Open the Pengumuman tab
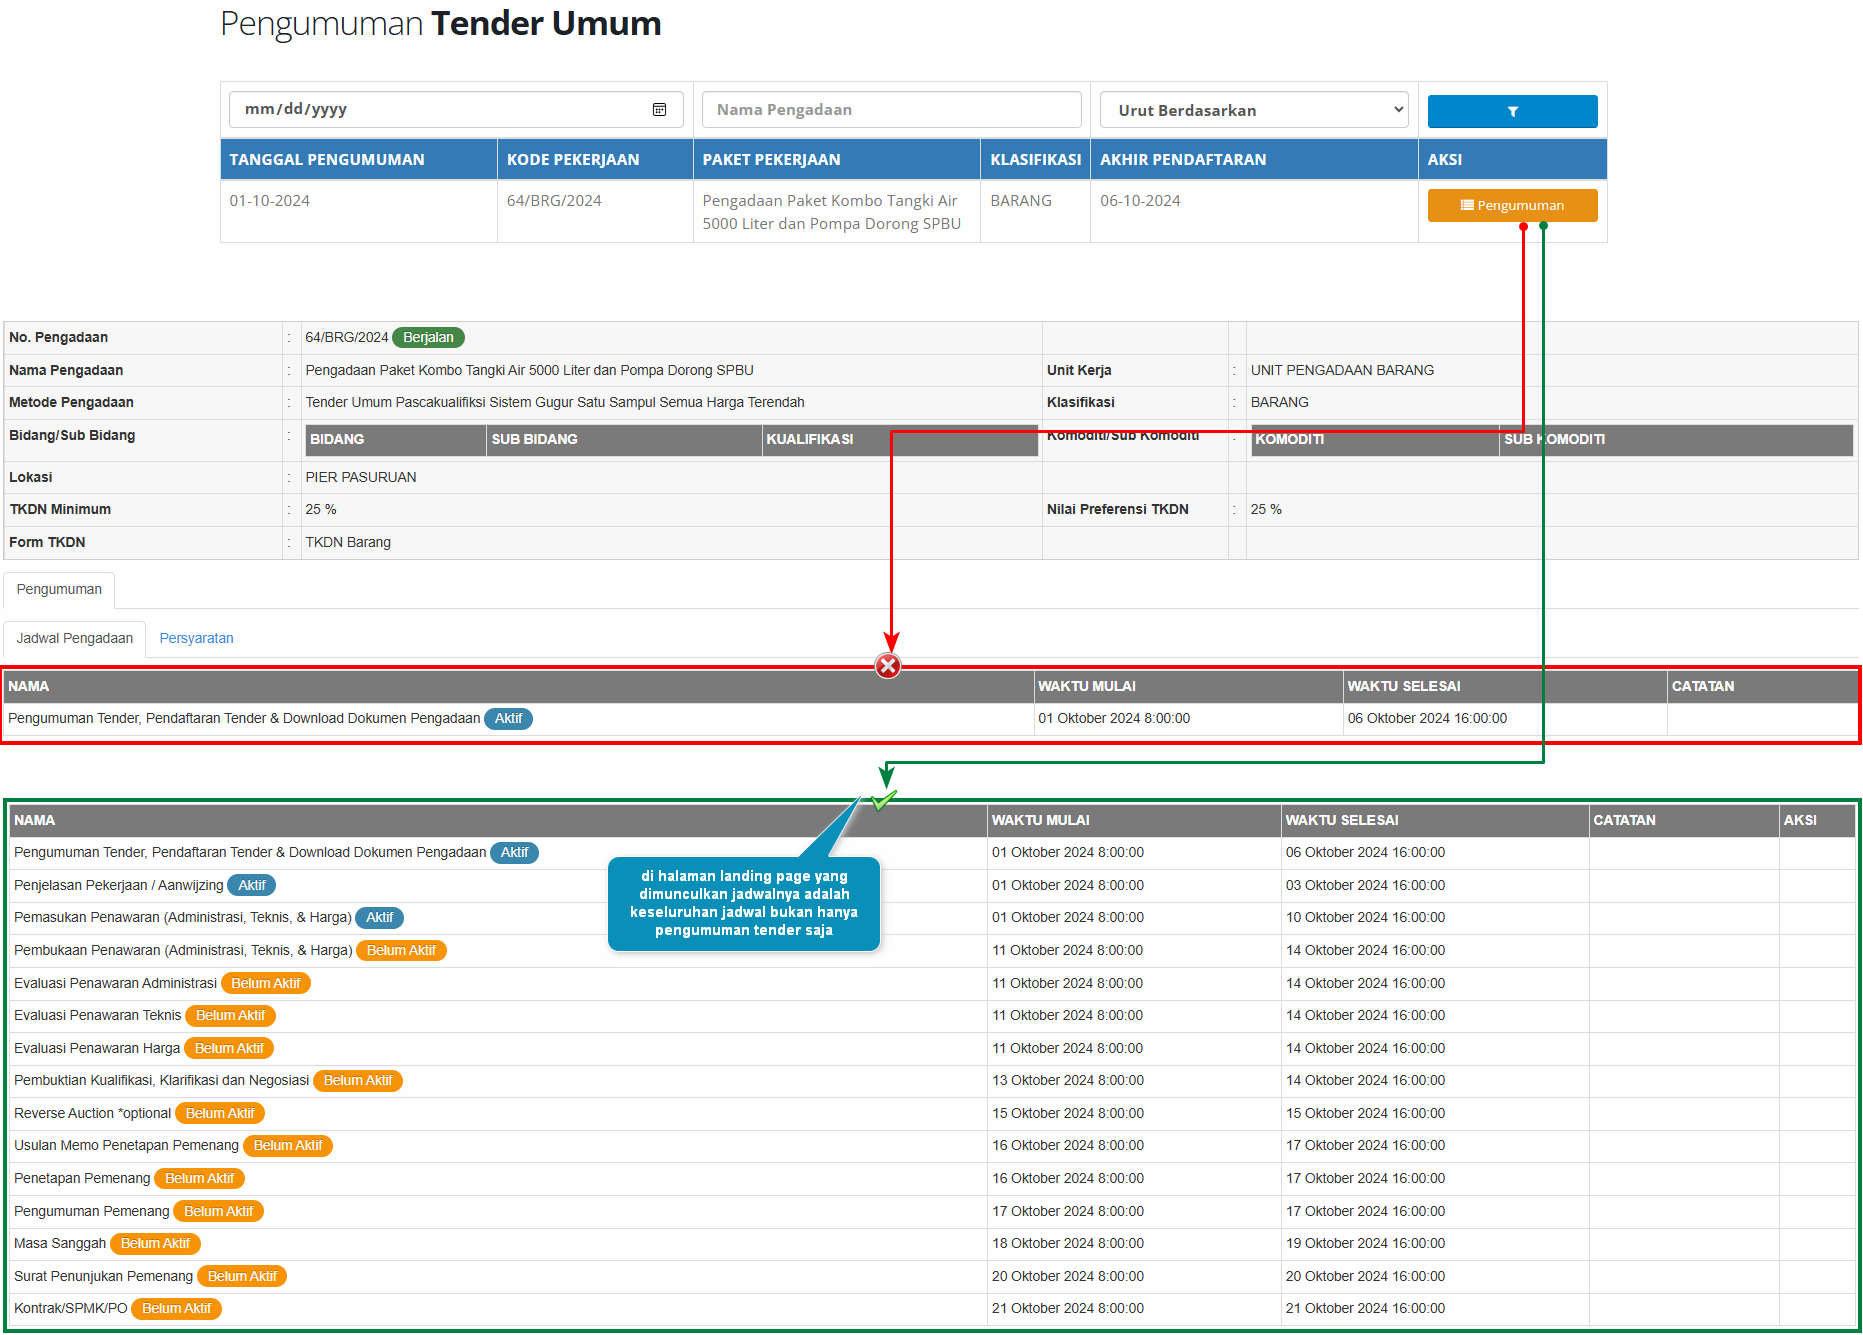Viewport: 1863px width, 1335px height. pyautogui.click(x=59, y=589)
